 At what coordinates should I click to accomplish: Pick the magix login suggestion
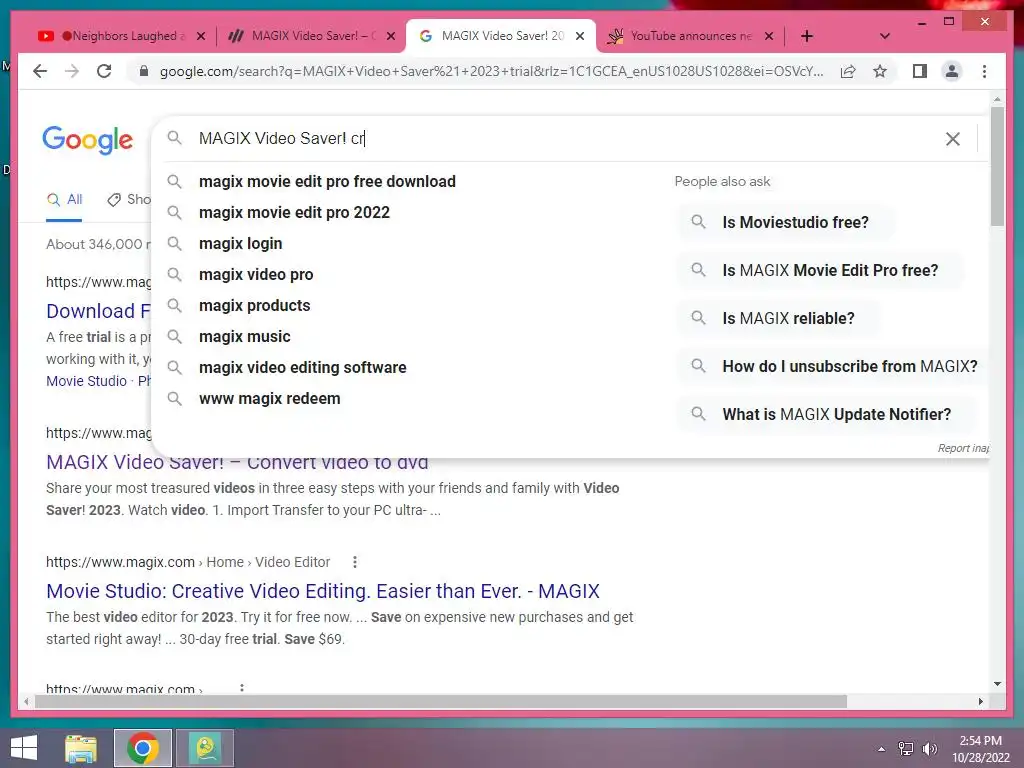pos(240,244)
